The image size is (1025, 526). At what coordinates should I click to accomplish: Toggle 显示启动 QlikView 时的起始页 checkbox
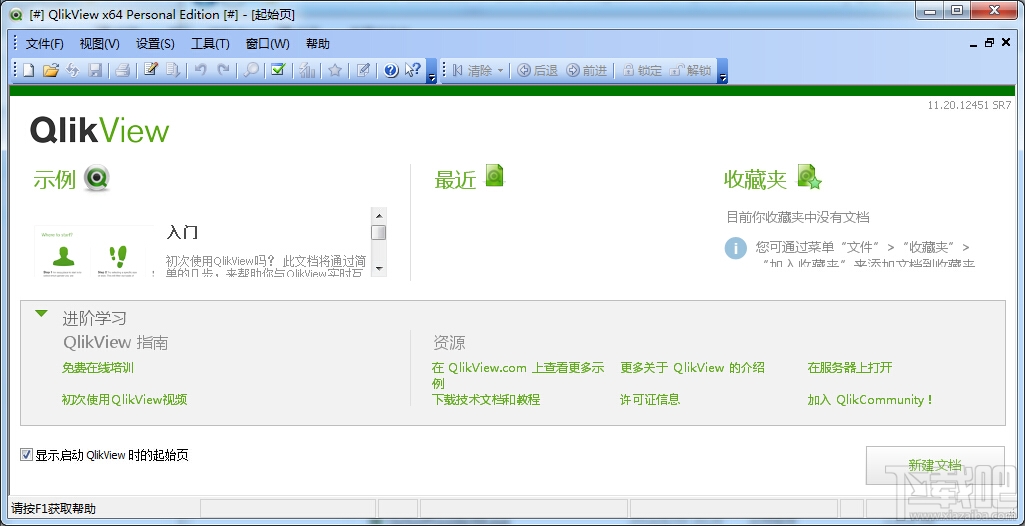pos(26,455)
